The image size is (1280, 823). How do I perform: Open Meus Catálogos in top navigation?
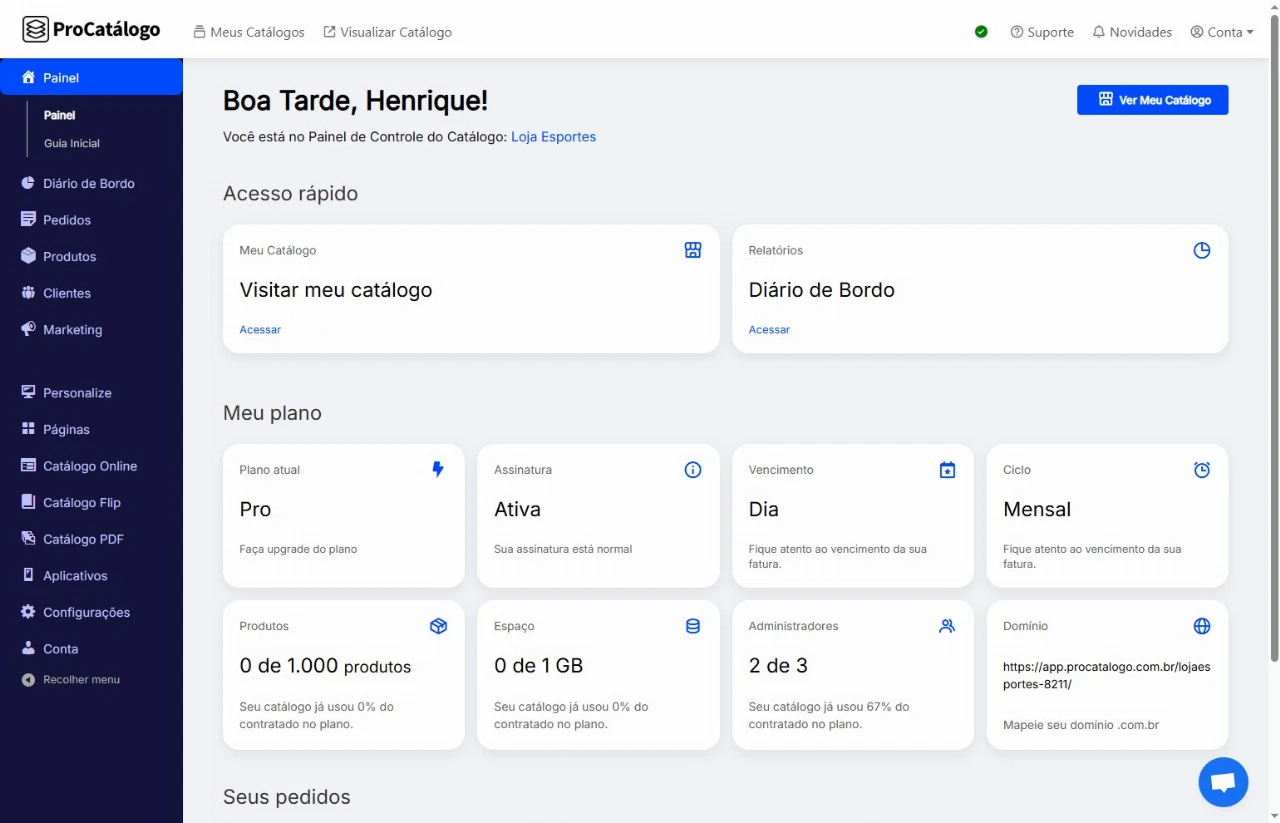pos(249,32)
